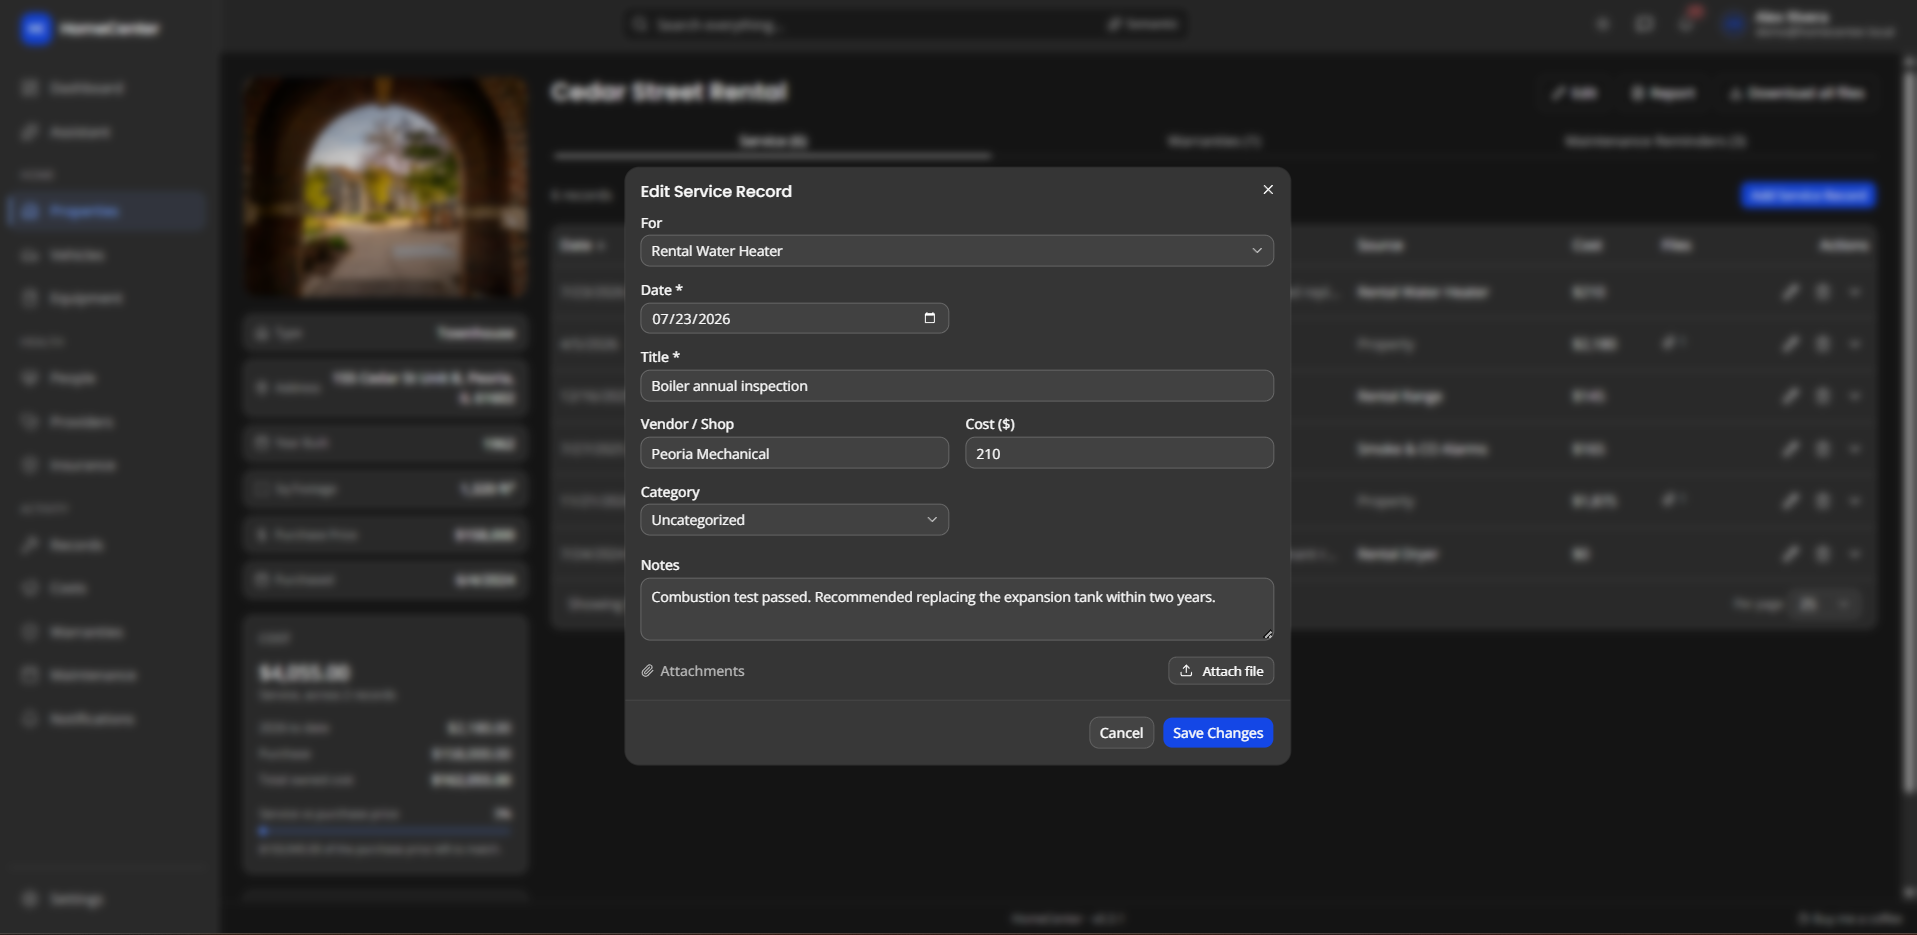Screen dimensions: 1917x935
Task: Click the blurred property photo thumbnail
Action: coord(386,187)
